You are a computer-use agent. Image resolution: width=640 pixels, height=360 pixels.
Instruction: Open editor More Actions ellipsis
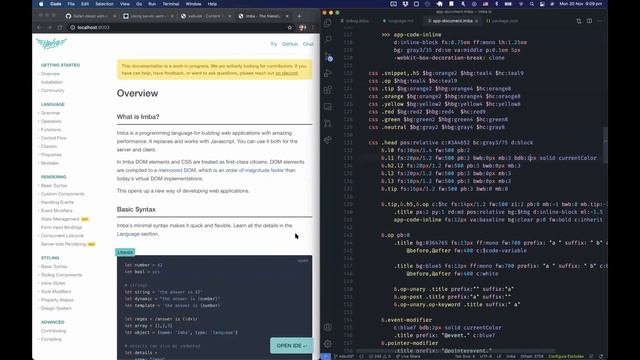point(600,21)
